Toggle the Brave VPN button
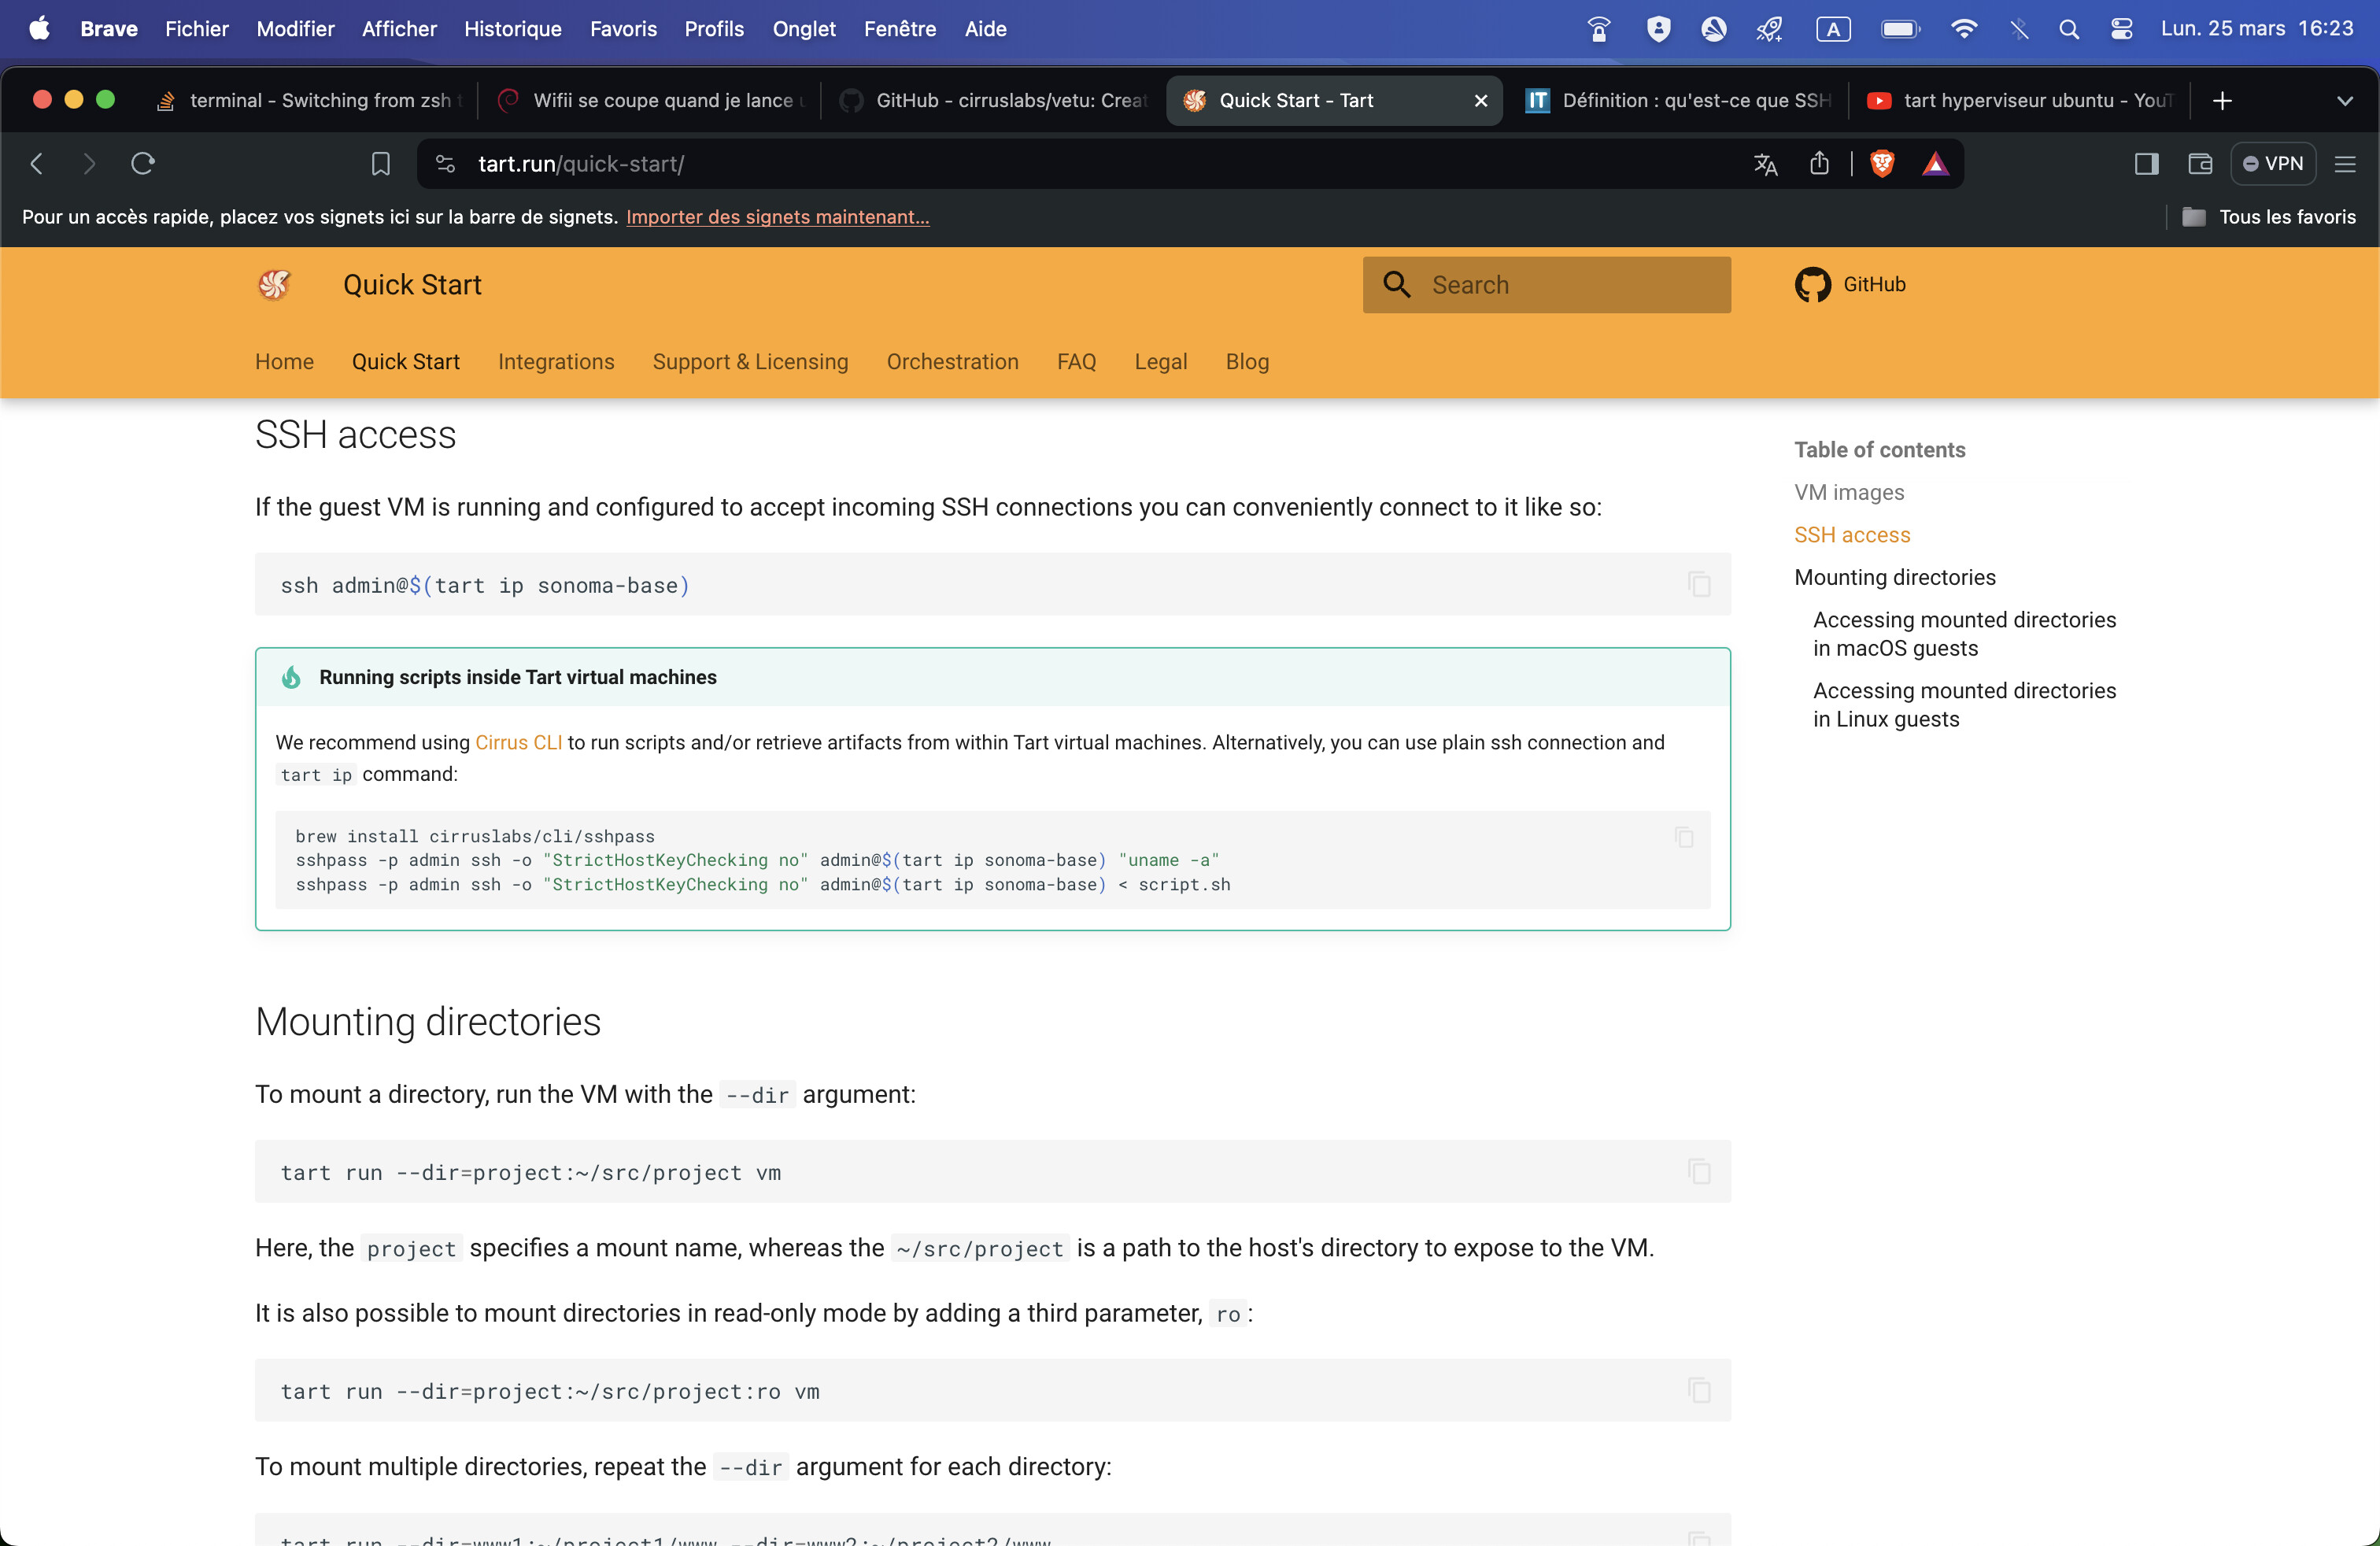This screenshot has height=1546, width=2380. [x=2272, y=164]
